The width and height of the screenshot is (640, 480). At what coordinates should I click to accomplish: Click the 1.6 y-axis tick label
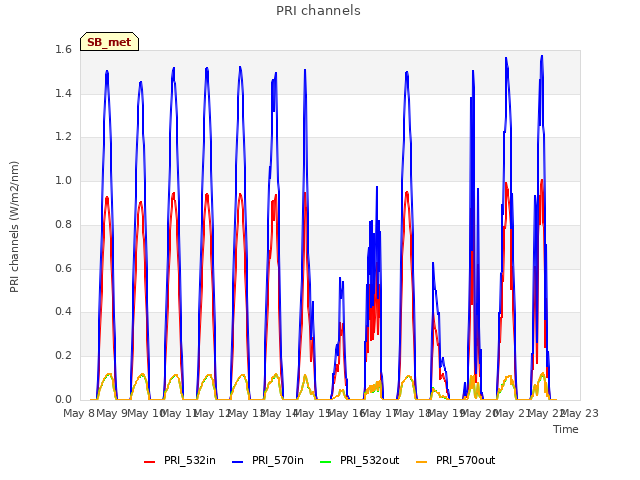click(63, 49)
